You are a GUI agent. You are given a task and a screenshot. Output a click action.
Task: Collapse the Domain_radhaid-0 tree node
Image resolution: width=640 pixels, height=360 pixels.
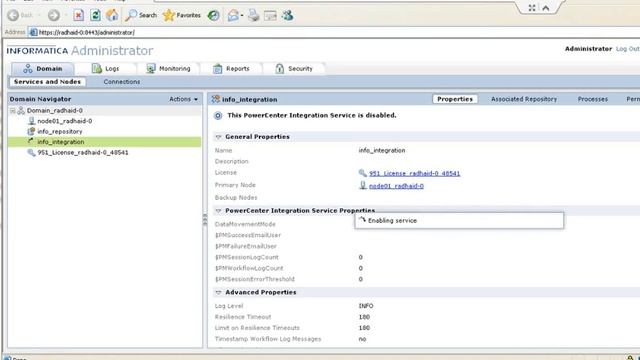(13, 111)
